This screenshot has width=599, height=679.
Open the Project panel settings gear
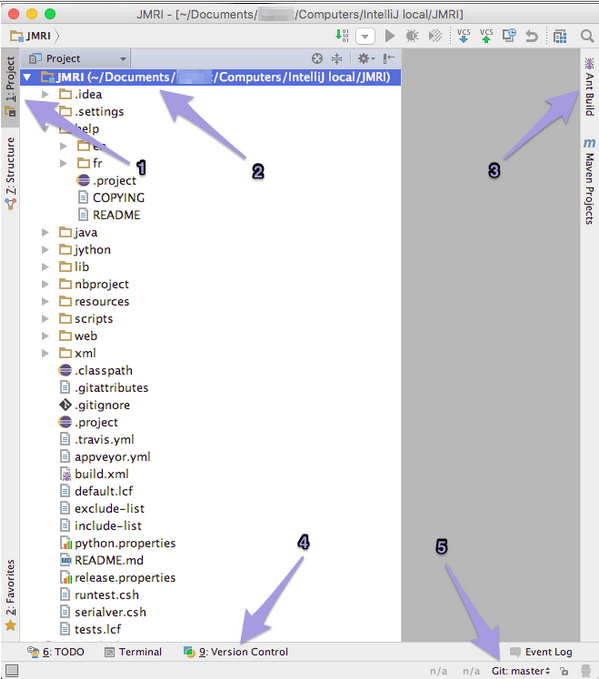366,58
